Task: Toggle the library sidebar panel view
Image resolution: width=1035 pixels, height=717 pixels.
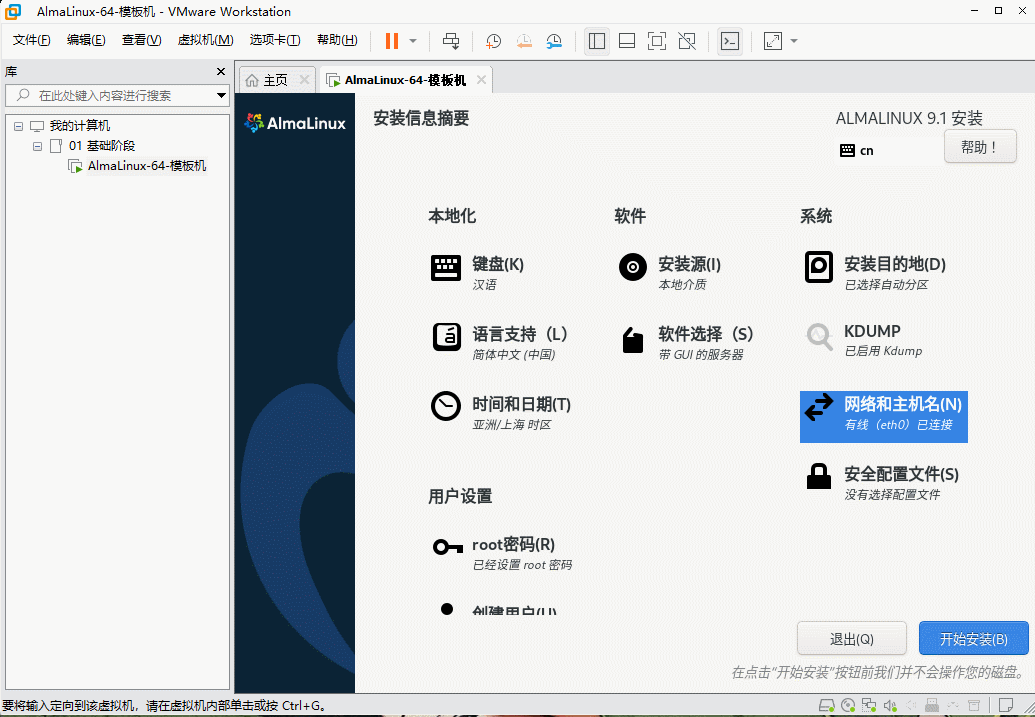Action: pos(597,41)
